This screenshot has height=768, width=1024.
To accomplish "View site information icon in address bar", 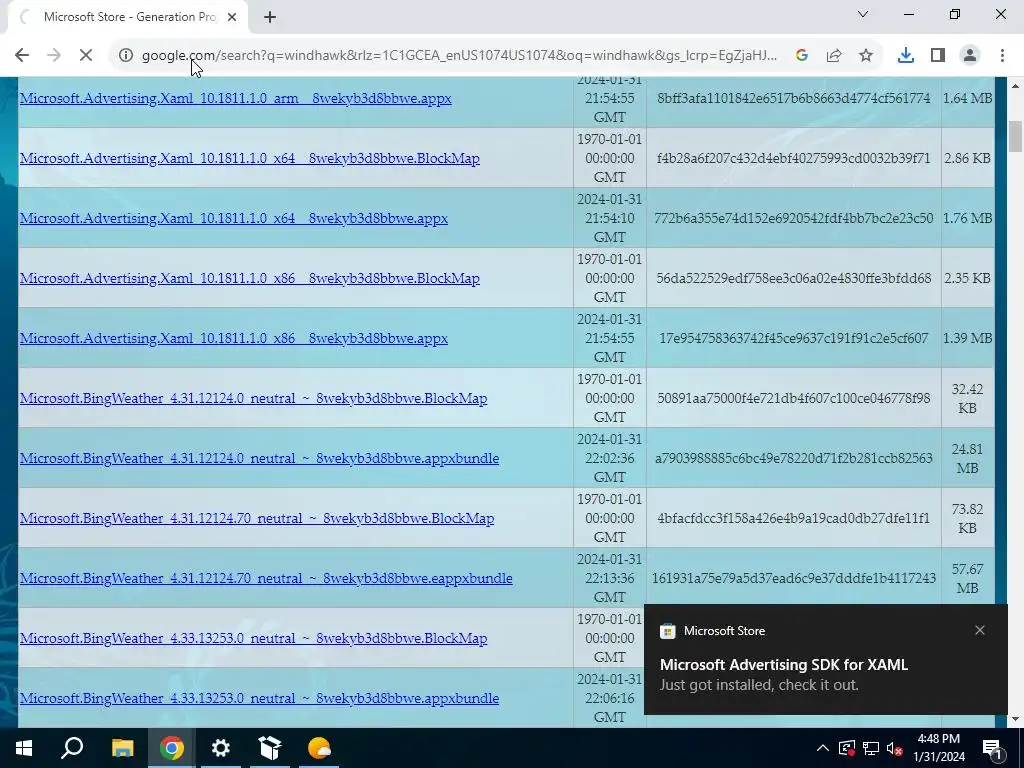I will pyautogui.click(x=125, y=56).
